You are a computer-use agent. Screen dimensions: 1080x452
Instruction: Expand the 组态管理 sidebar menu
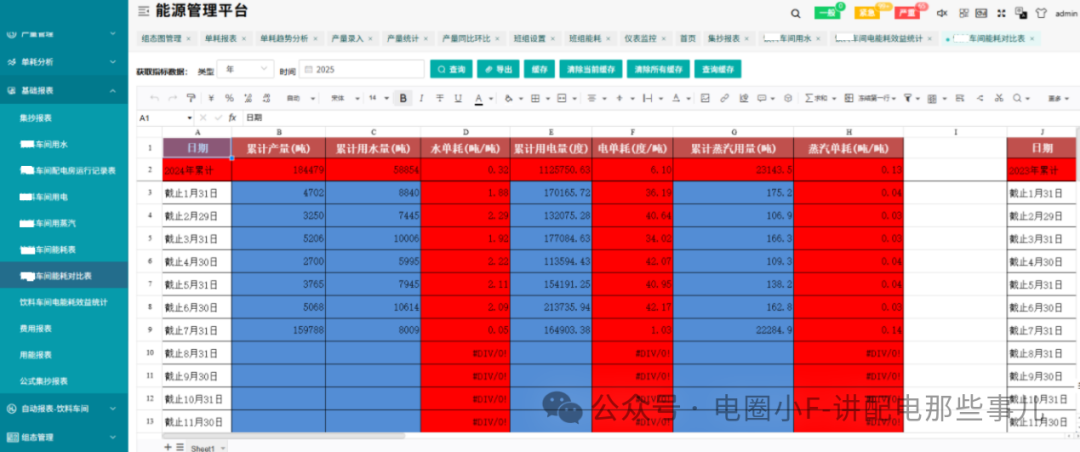point(64,437)
